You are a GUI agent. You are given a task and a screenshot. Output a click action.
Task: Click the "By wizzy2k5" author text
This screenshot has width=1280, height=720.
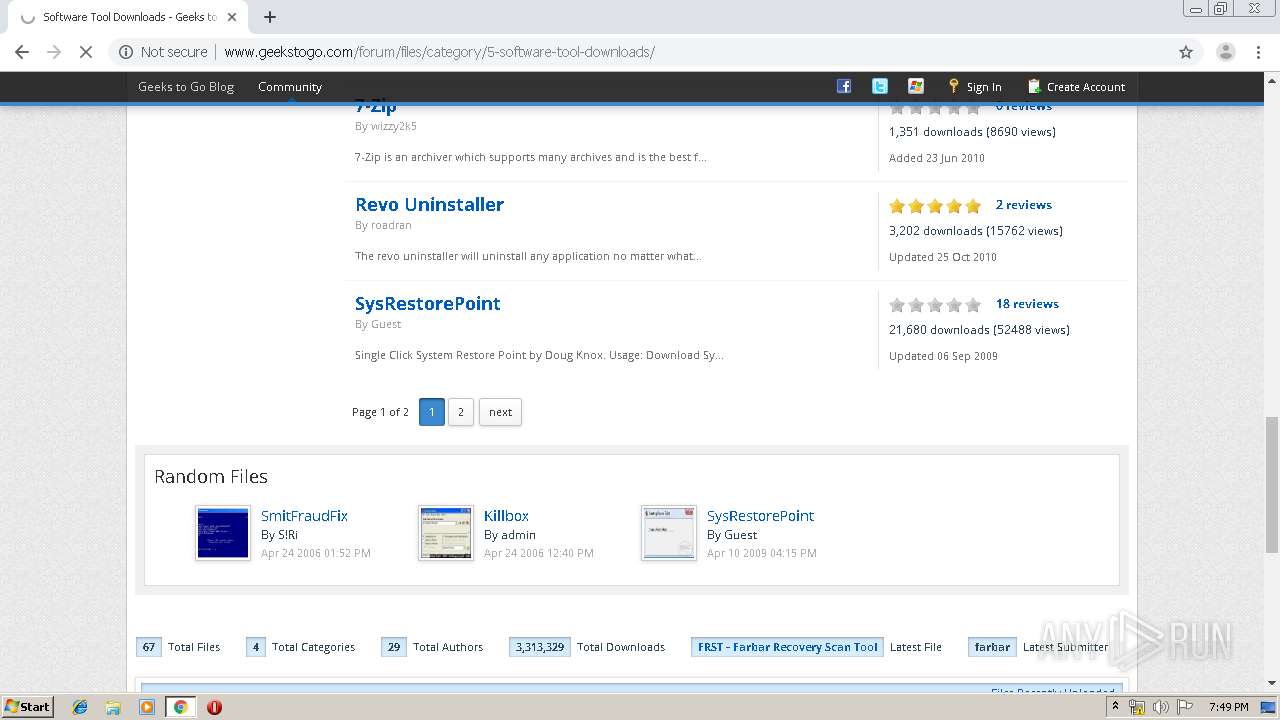[386, 126]
